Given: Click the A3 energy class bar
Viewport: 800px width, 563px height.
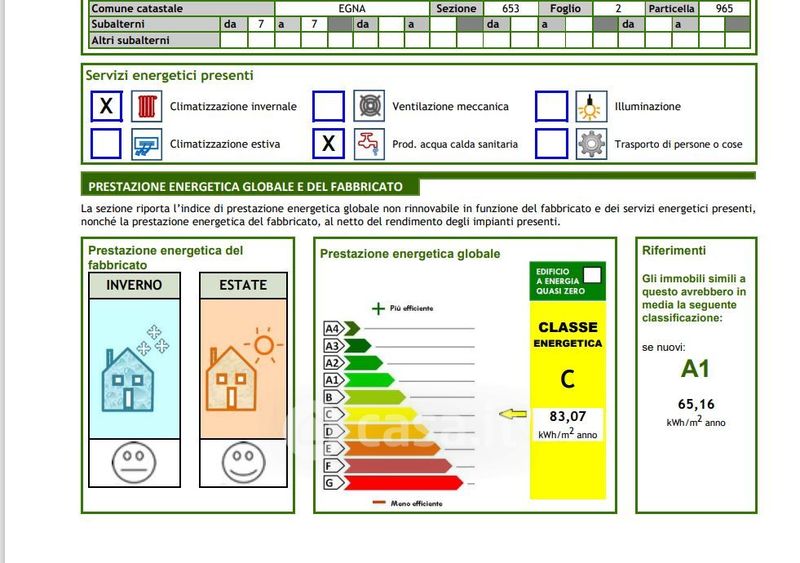Looking at the screenshot, I should 358,346.
